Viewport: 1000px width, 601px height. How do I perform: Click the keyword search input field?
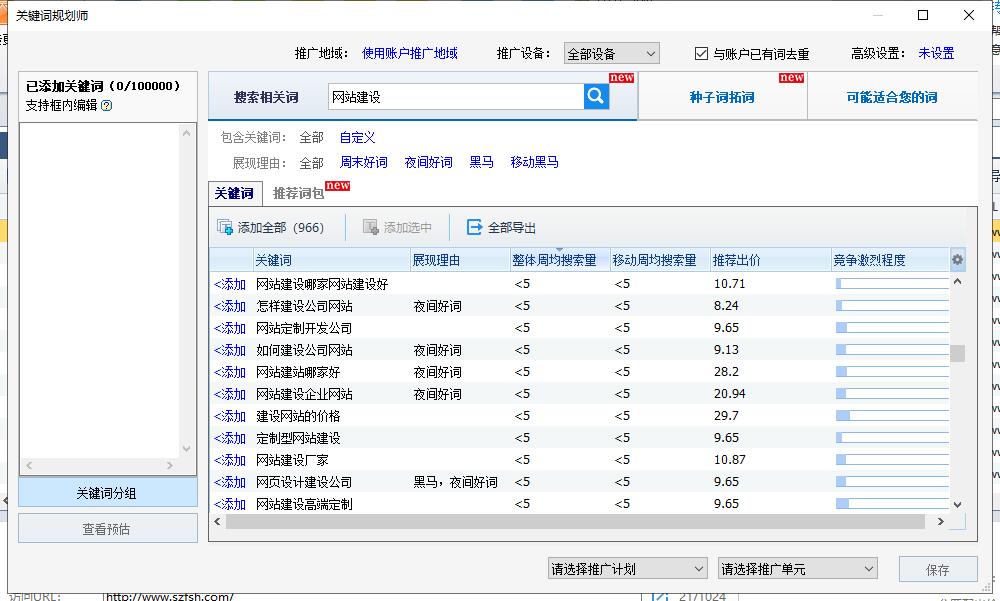pos(455,97)
